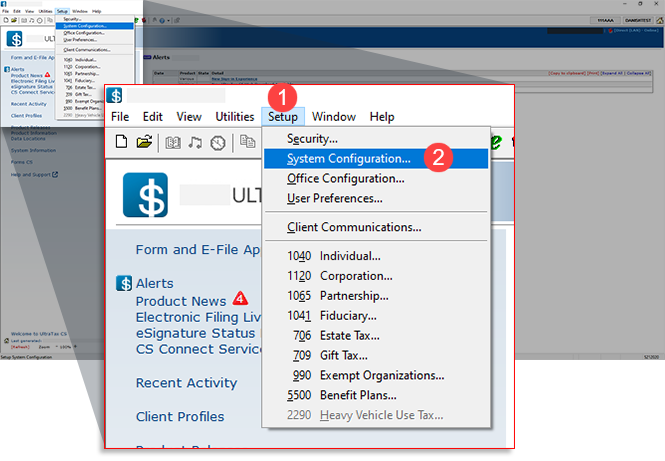This screenshot has width=665, height=461.
Task: Click Print link in Alerts panel
Action: pos(593,73)
